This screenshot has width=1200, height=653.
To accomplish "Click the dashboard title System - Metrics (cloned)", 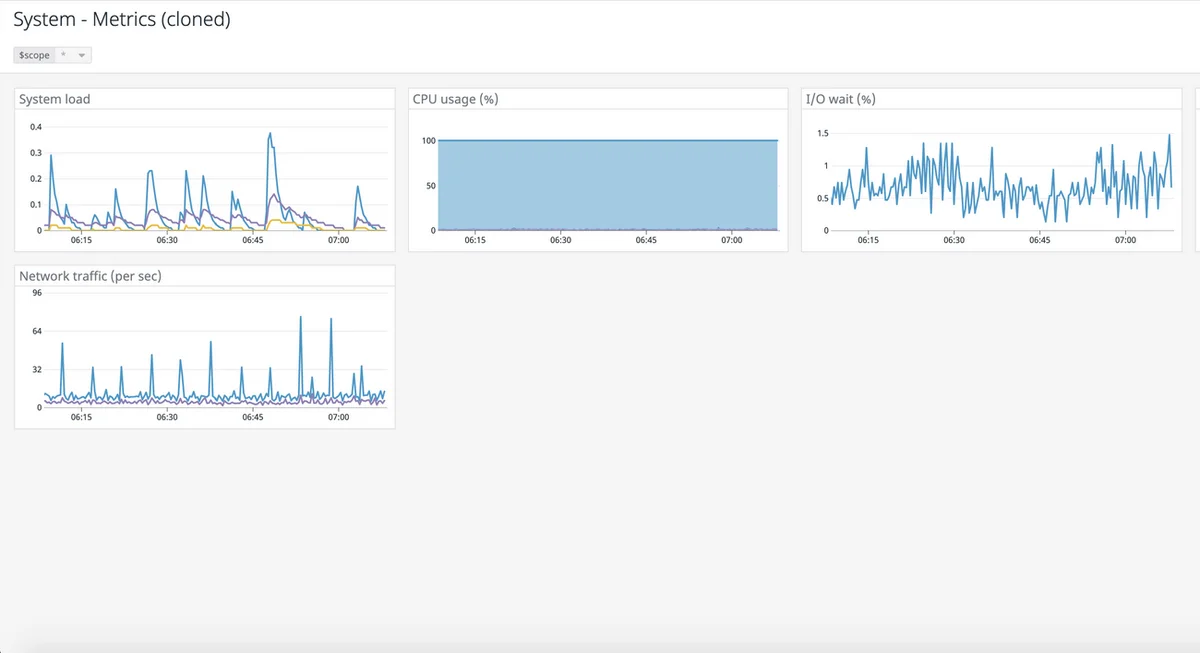I will tap(124, 19).
